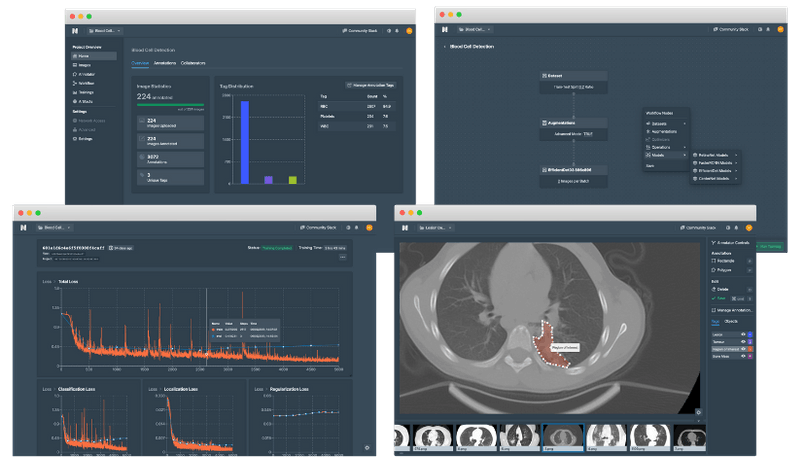Toggle visibility of the bottom tag row
This screenshot has height=466, width=800.
pos(743,356)
